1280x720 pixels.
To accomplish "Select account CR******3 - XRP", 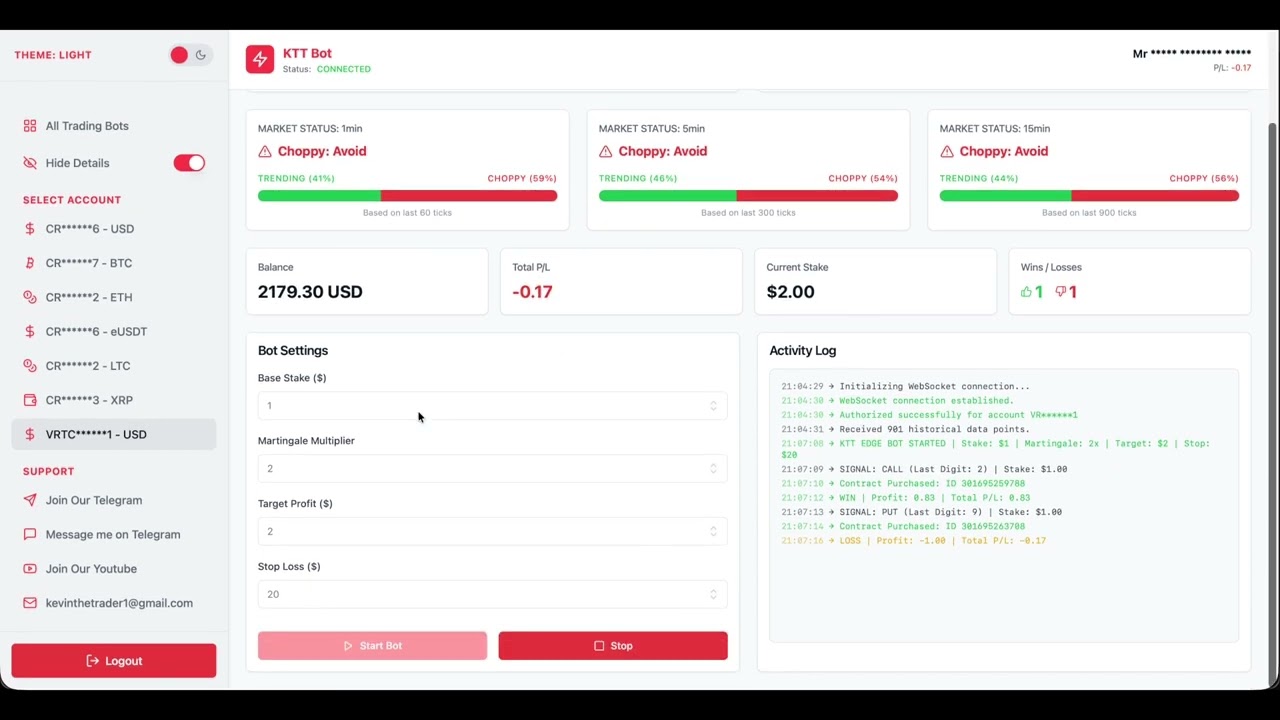I will (114, 400).
